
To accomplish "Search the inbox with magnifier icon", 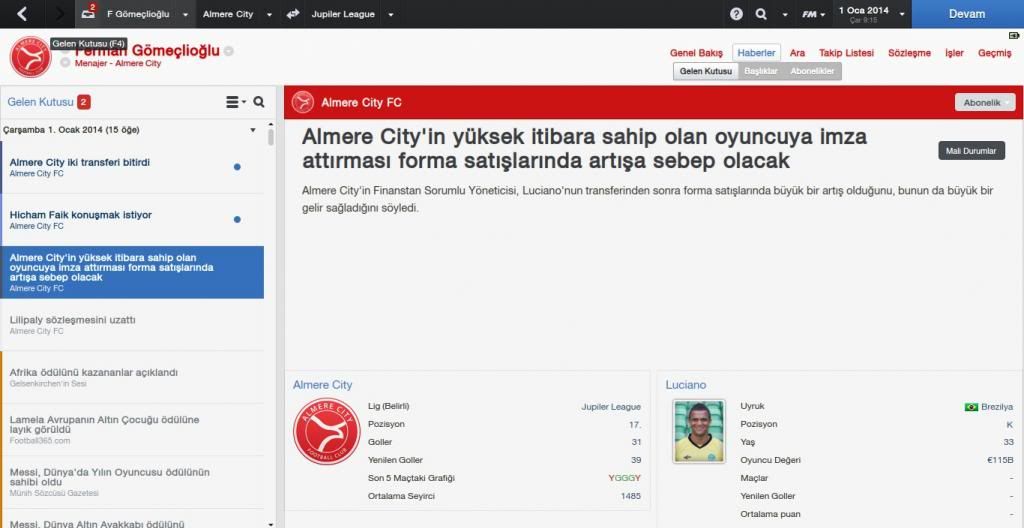I will click(x=259, y=102).
